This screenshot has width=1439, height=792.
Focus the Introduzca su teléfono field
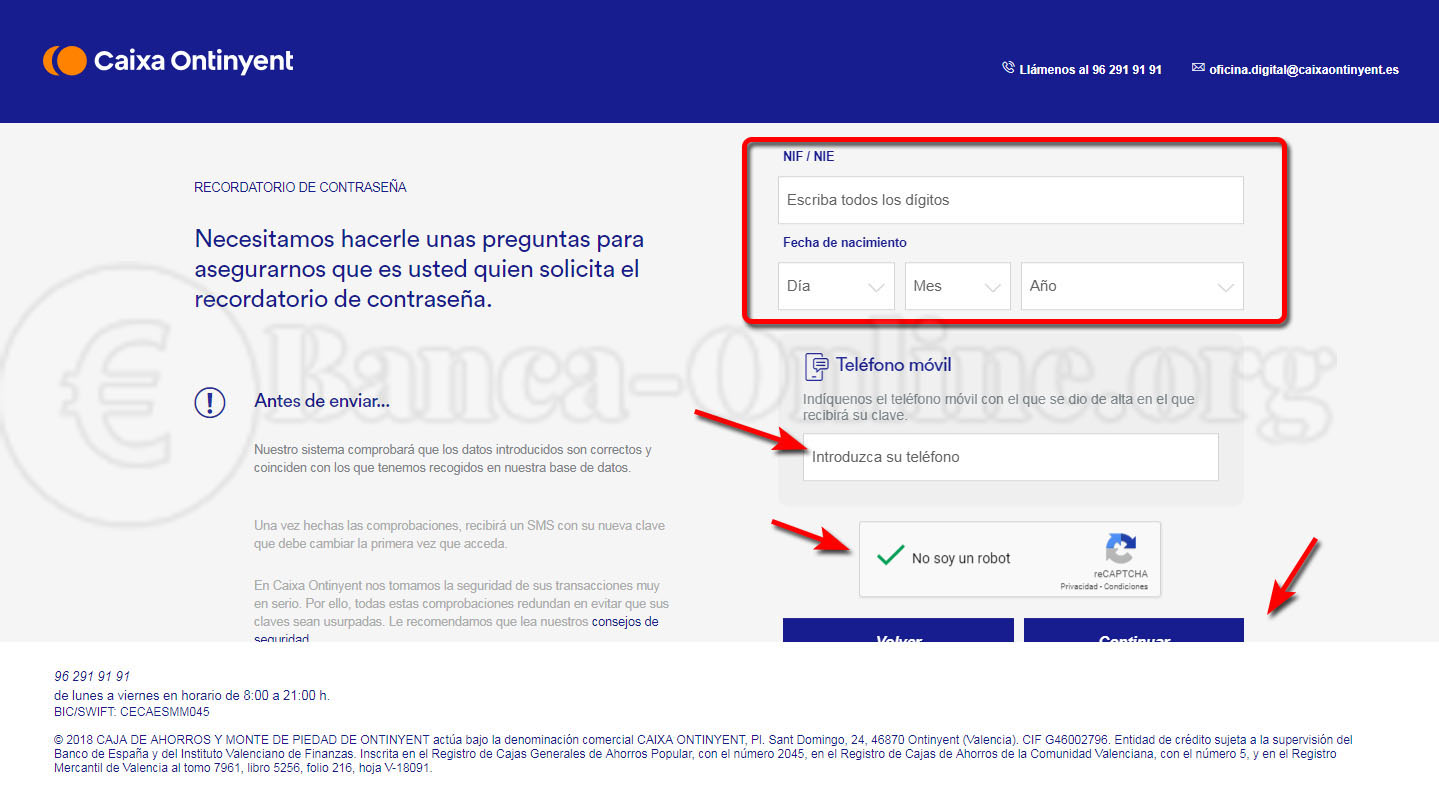1011,457
